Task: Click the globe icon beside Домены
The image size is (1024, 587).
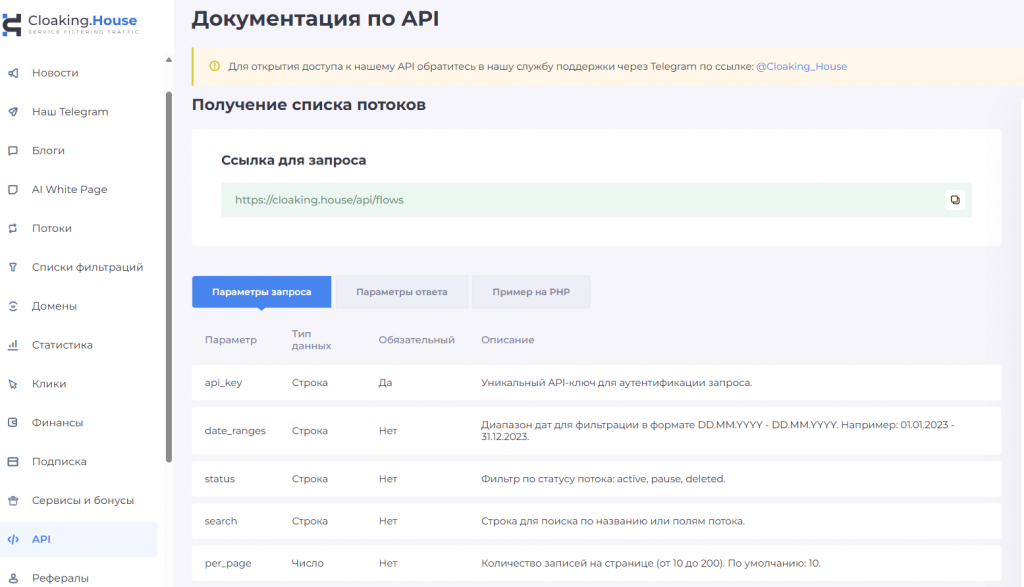Action: click(x=13, y=306)
